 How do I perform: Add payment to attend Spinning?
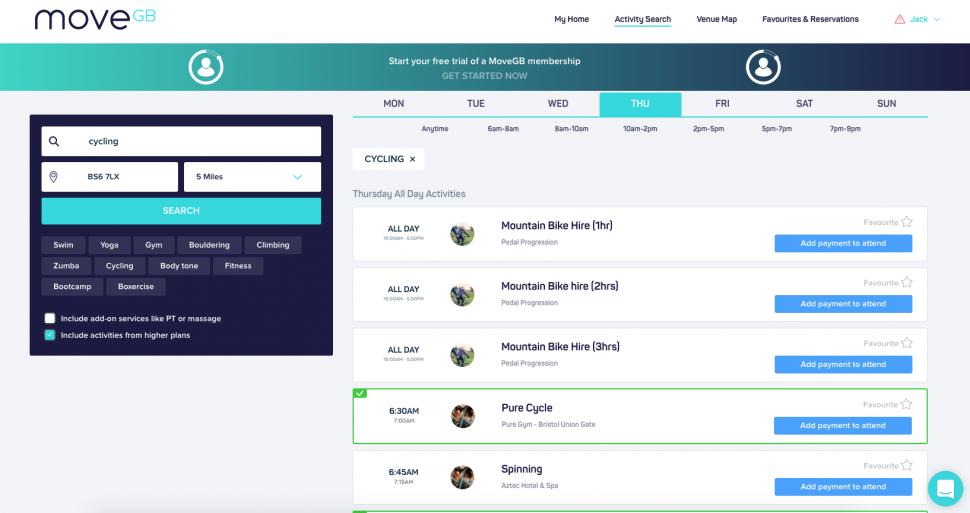click(843, 487)
